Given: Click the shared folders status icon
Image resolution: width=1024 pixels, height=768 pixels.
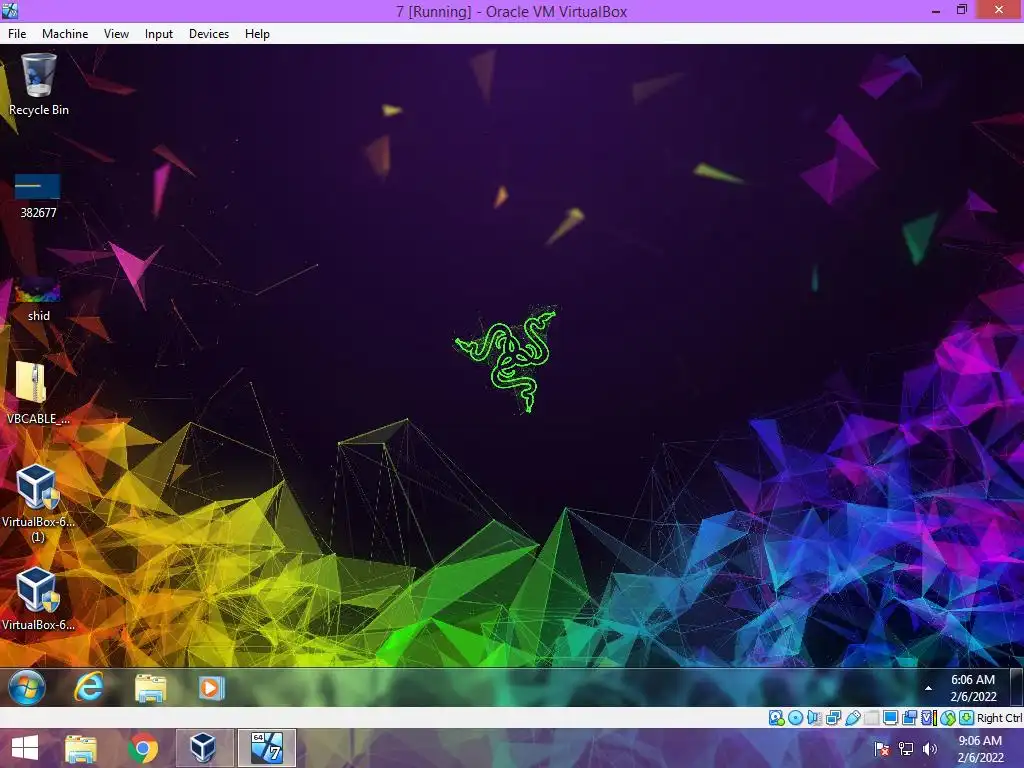Looking at the screenshot, I should tap(871, 718).
